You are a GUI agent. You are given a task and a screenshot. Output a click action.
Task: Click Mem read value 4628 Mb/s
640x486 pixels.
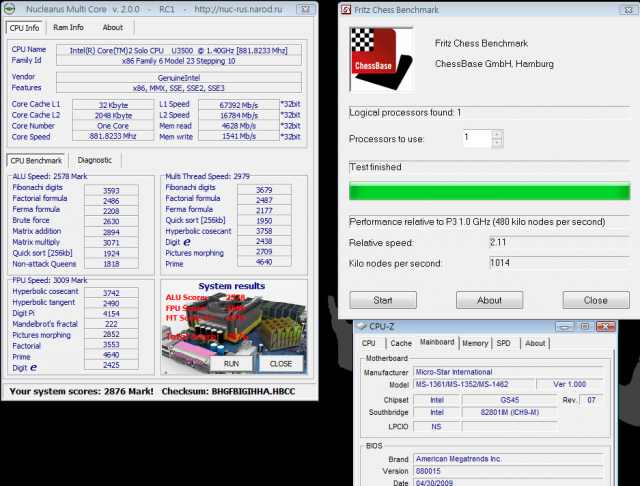tap(239, 126)
